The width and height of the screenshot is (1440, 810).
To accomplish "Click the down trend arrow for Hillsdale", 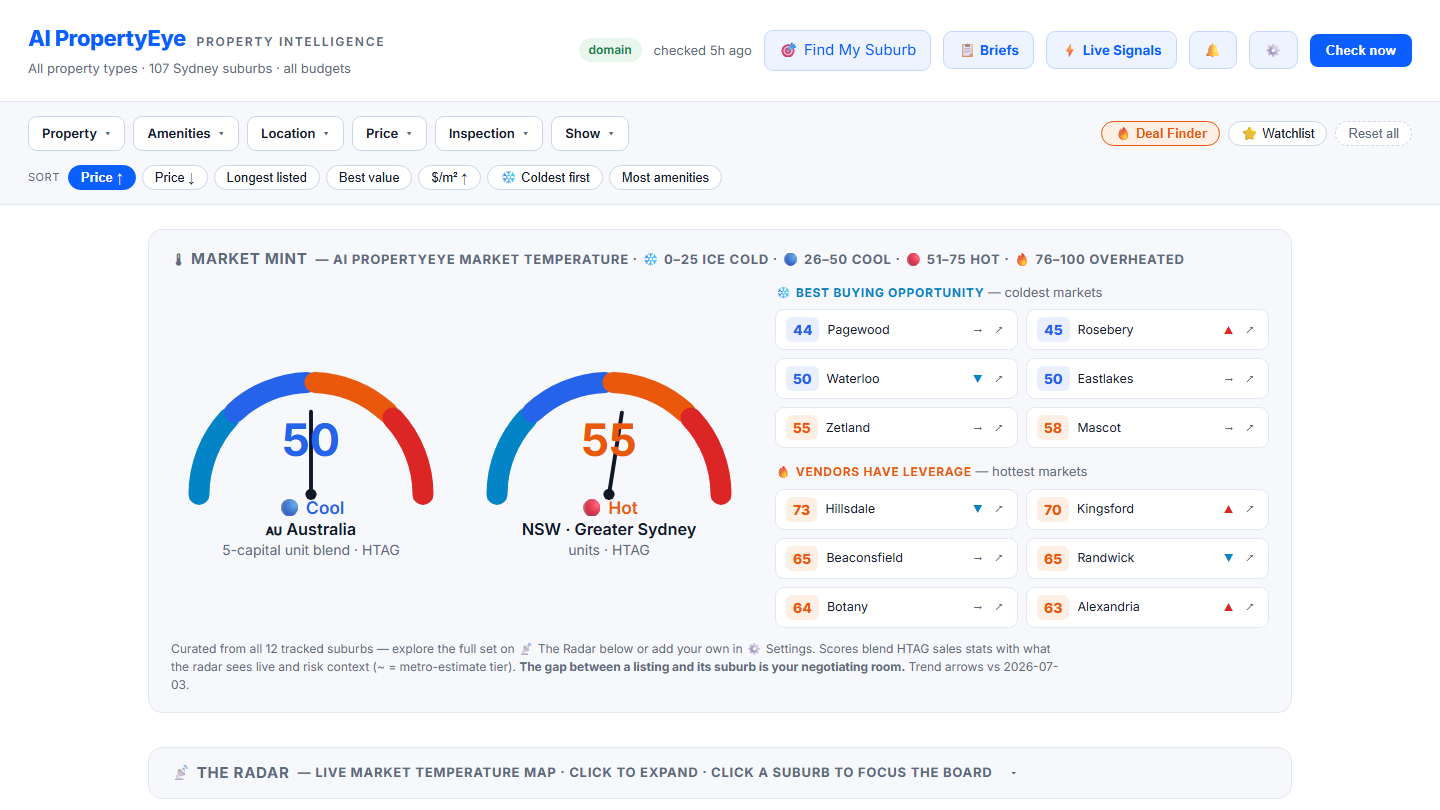I will 978,509.
